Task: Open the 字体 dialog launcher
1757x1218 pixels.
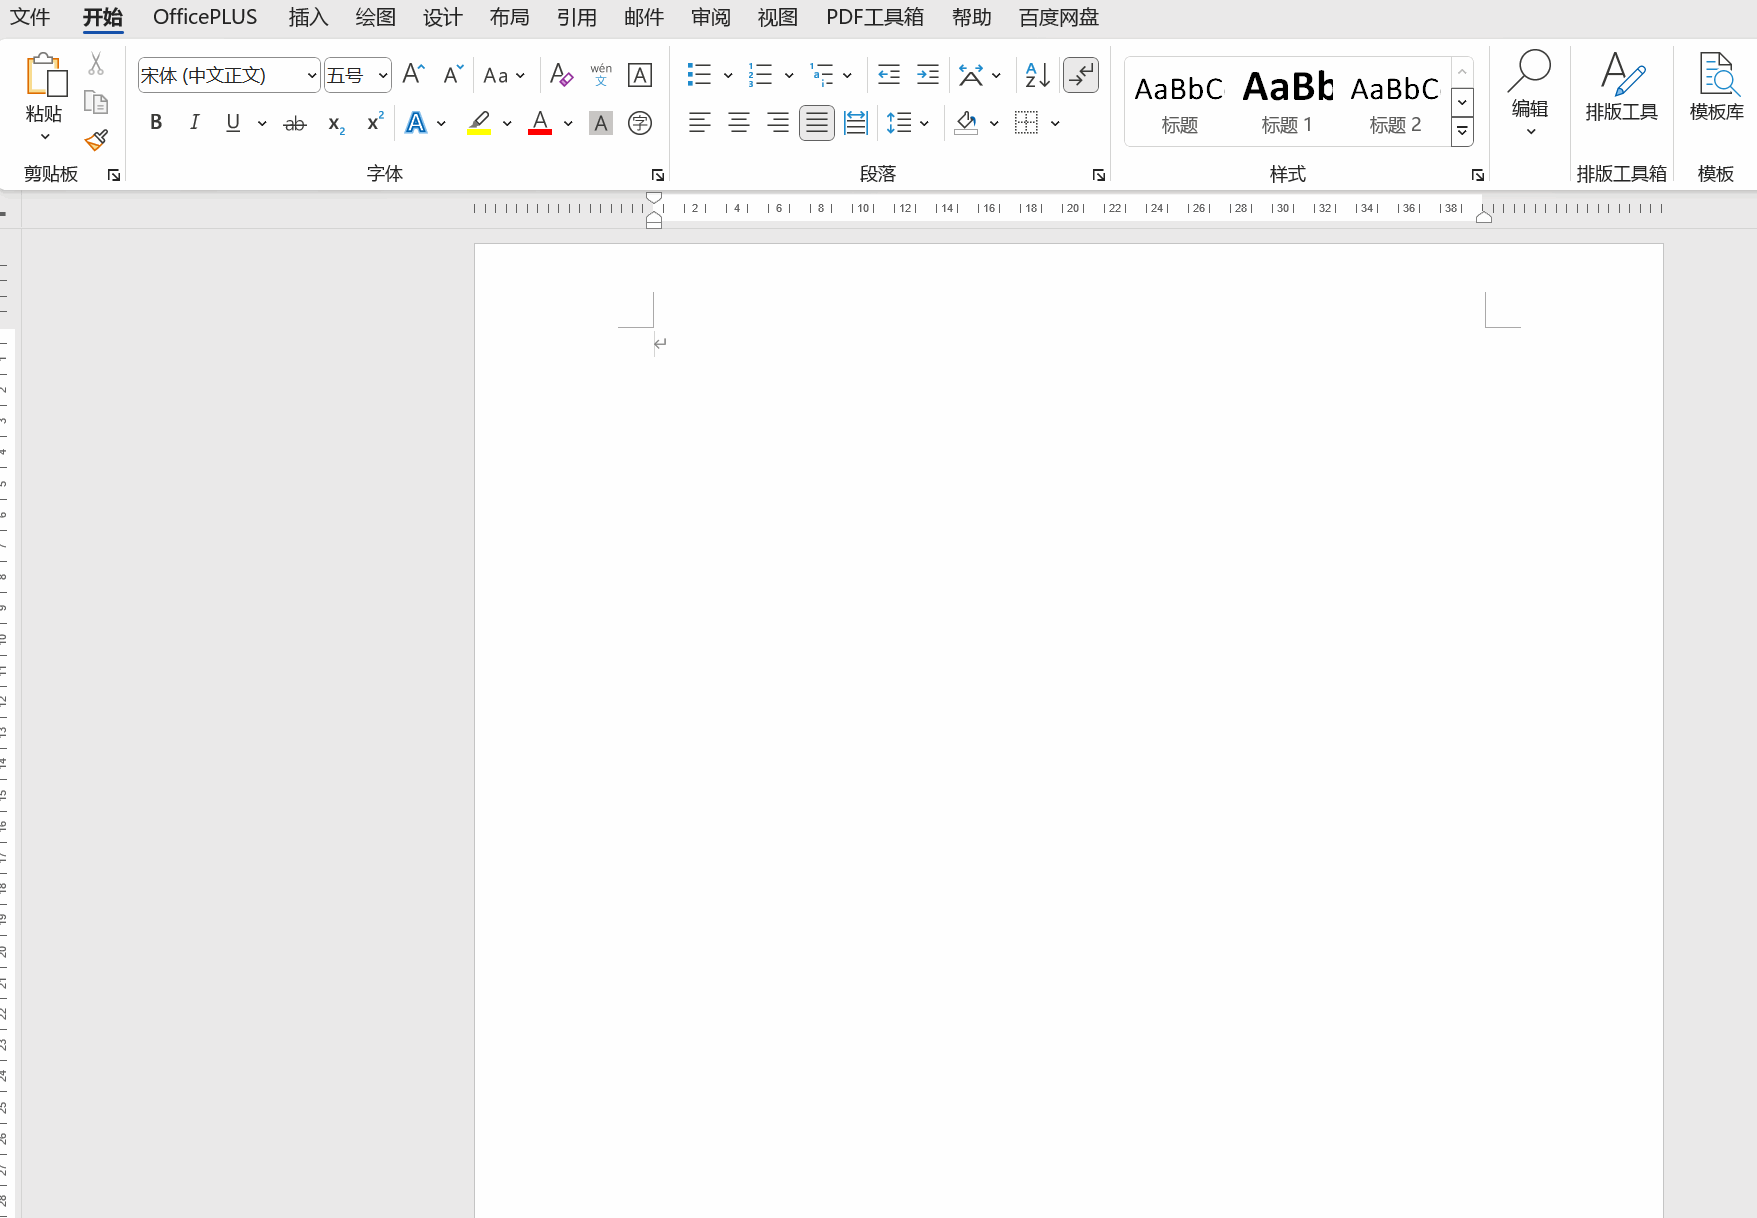Action: tap(657, 175)
